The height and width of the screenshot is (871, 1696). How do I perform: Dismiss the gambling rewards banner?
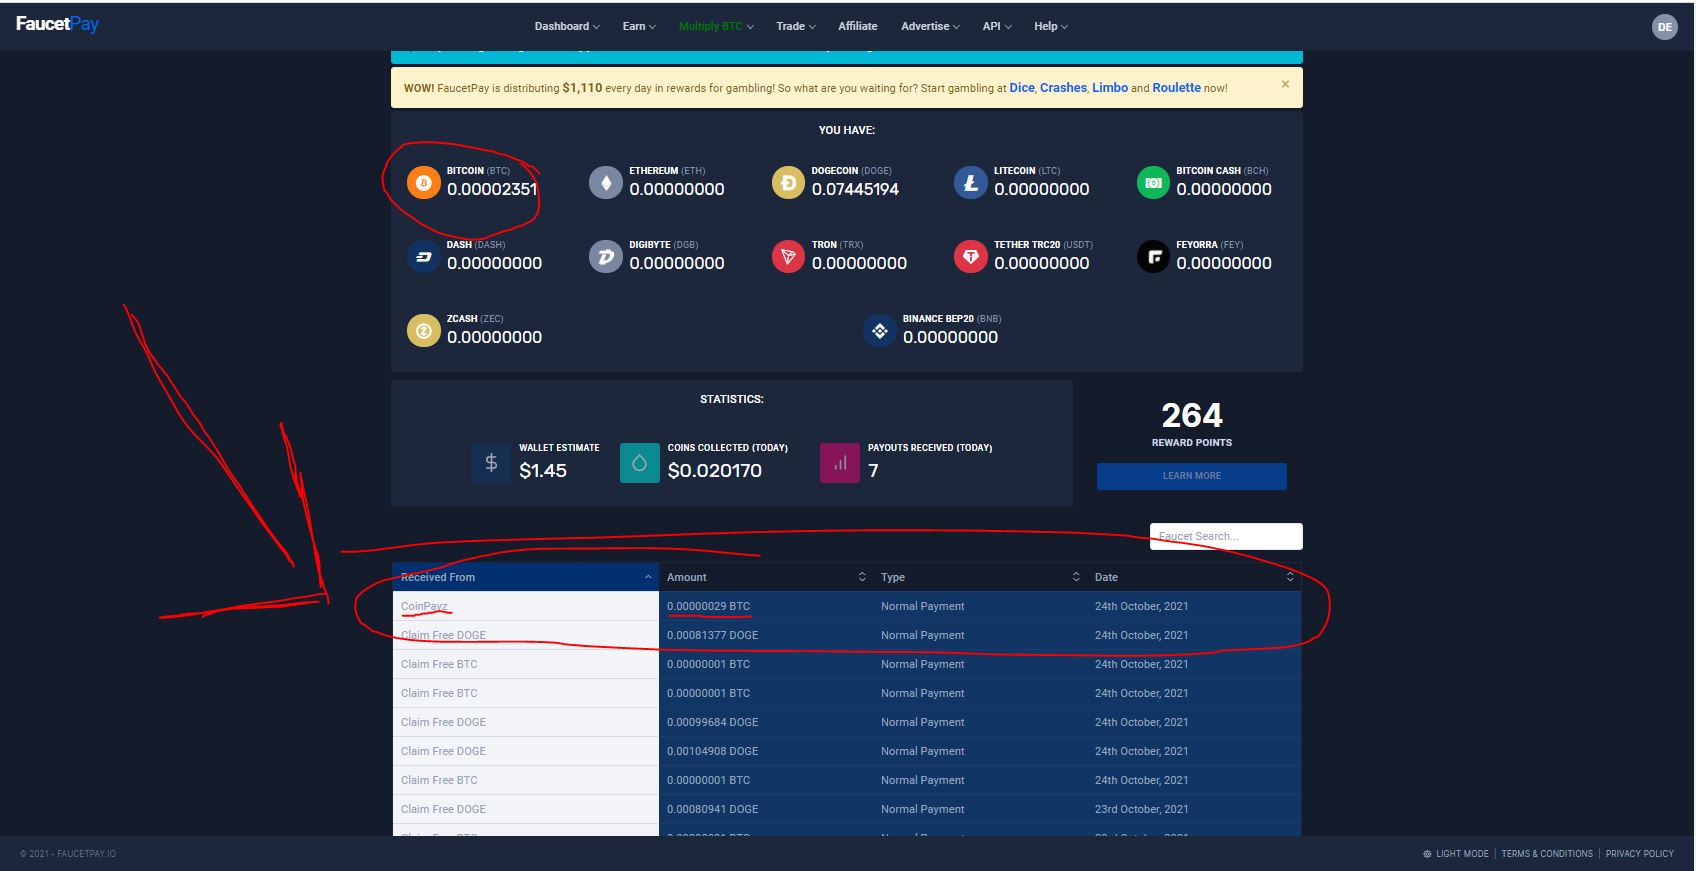point(1286,84)
